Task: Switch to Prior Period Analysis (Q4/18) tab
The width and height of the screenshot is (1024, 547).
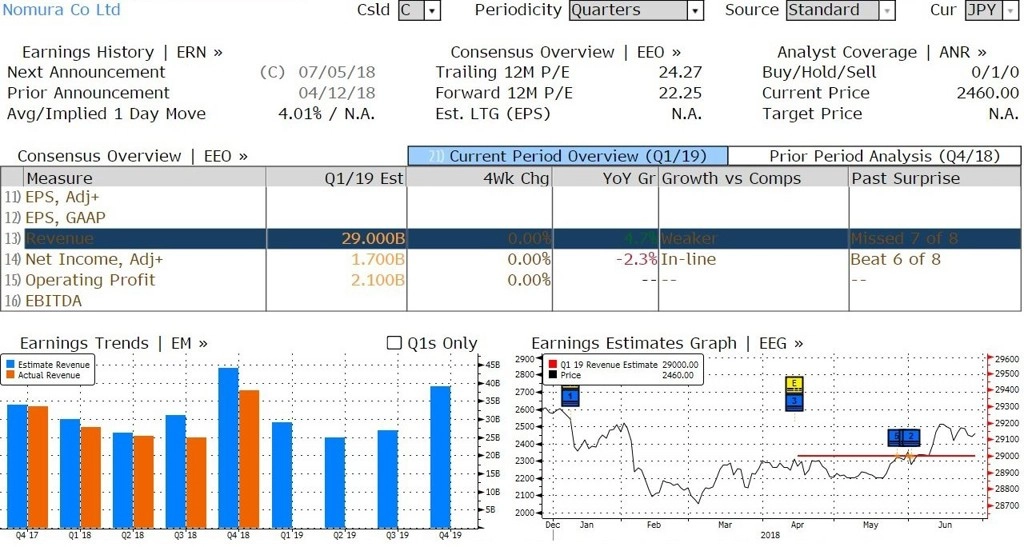Action: 874,156
